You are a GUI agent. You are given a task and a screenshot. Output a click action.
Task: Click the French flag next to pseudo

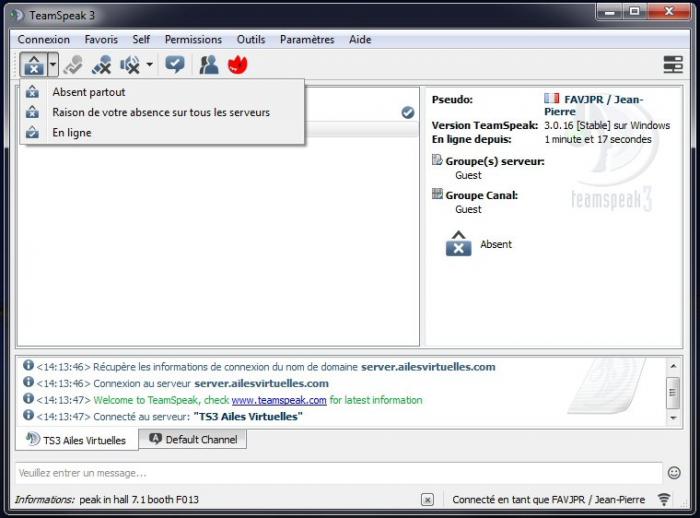(x=552, y=98)
